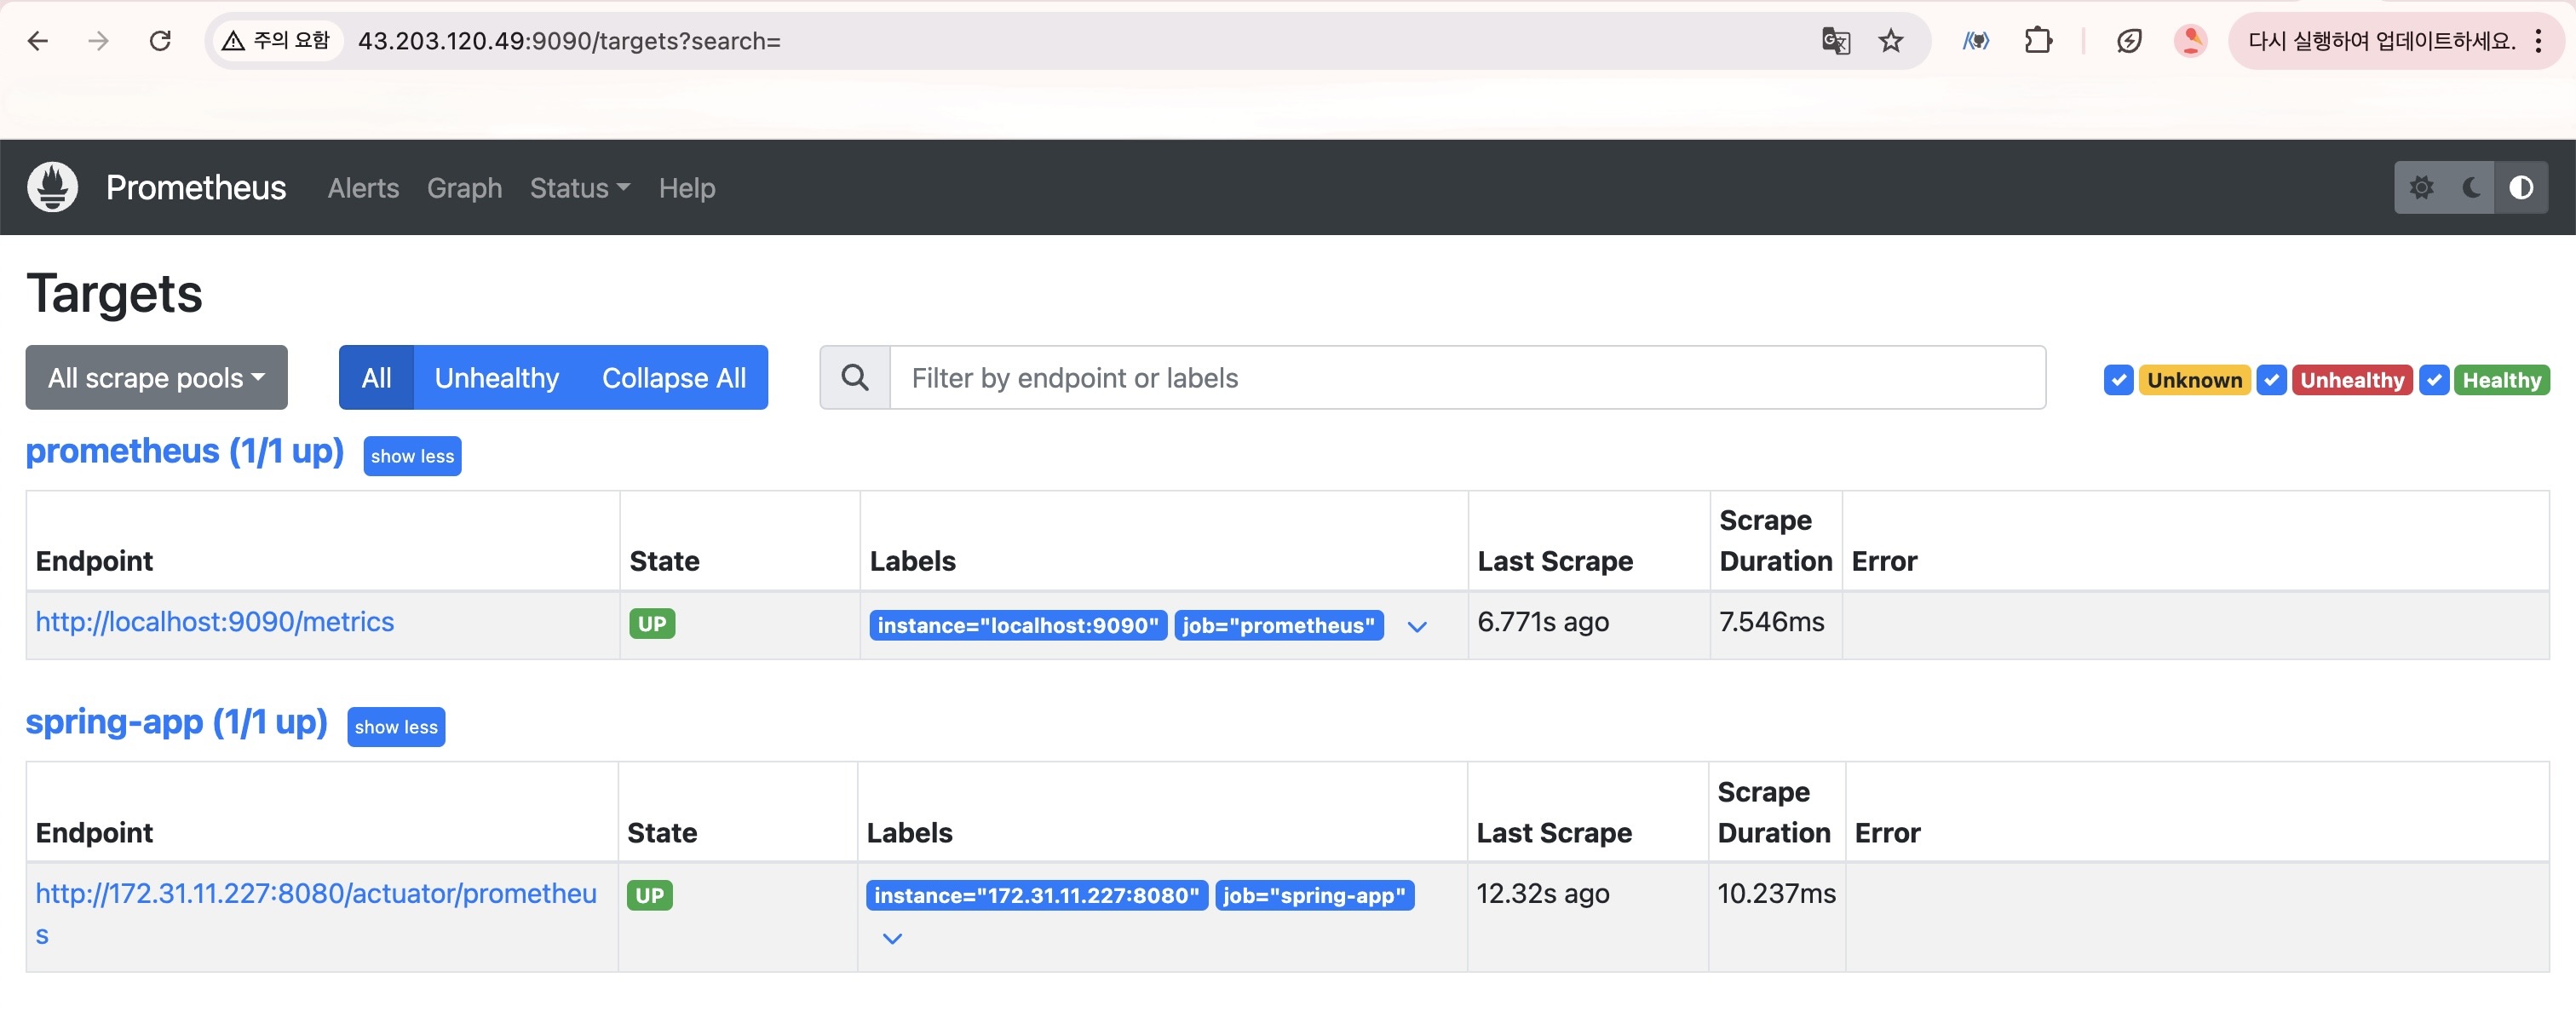Click the instance="localhost:9090" label

pyautogui.click(x=1018, y=625)
